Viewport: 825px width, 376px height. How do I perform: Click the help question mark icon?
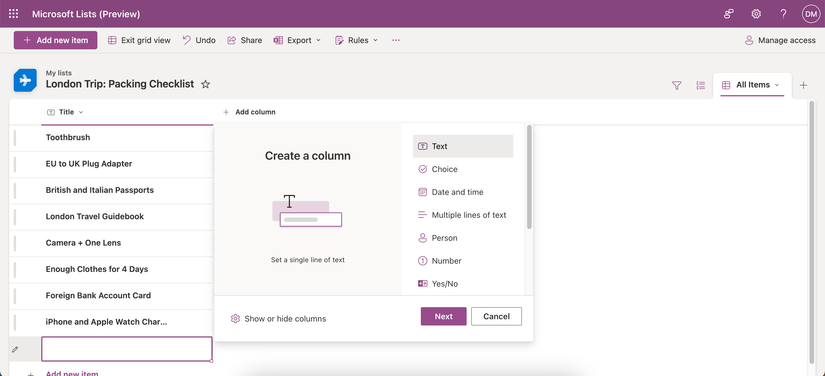point(783,14)
